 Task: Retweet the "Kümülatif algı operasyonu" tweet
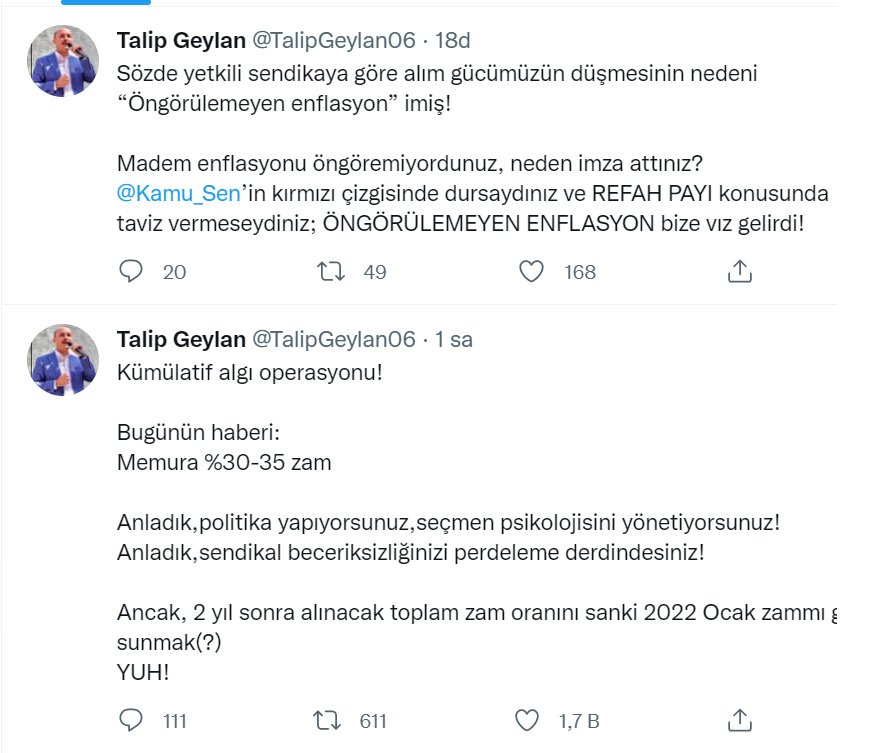click(x=327, y=720)
